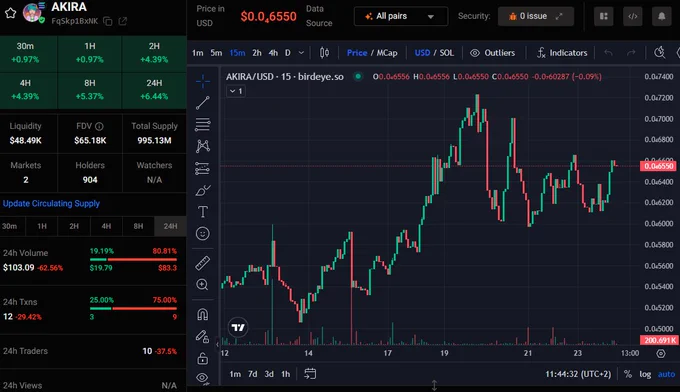Toggle stay in drawing mode
The width and height of the screenshot is (680, 392).
(x=203, y=336)
